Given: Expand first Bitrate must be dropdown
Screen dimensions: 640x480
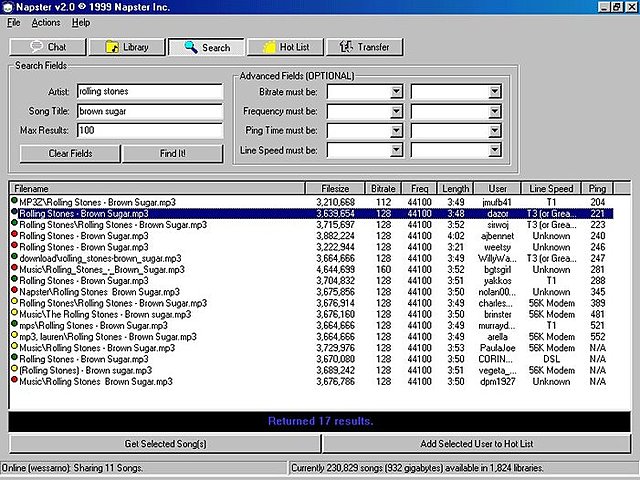Looking at the screenshot, I should [396, 92].
